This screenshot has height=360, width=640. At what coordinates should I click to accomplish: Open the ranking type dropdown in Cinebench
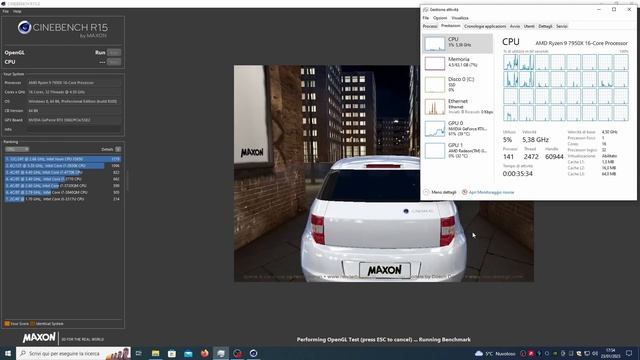click(17, 149)
